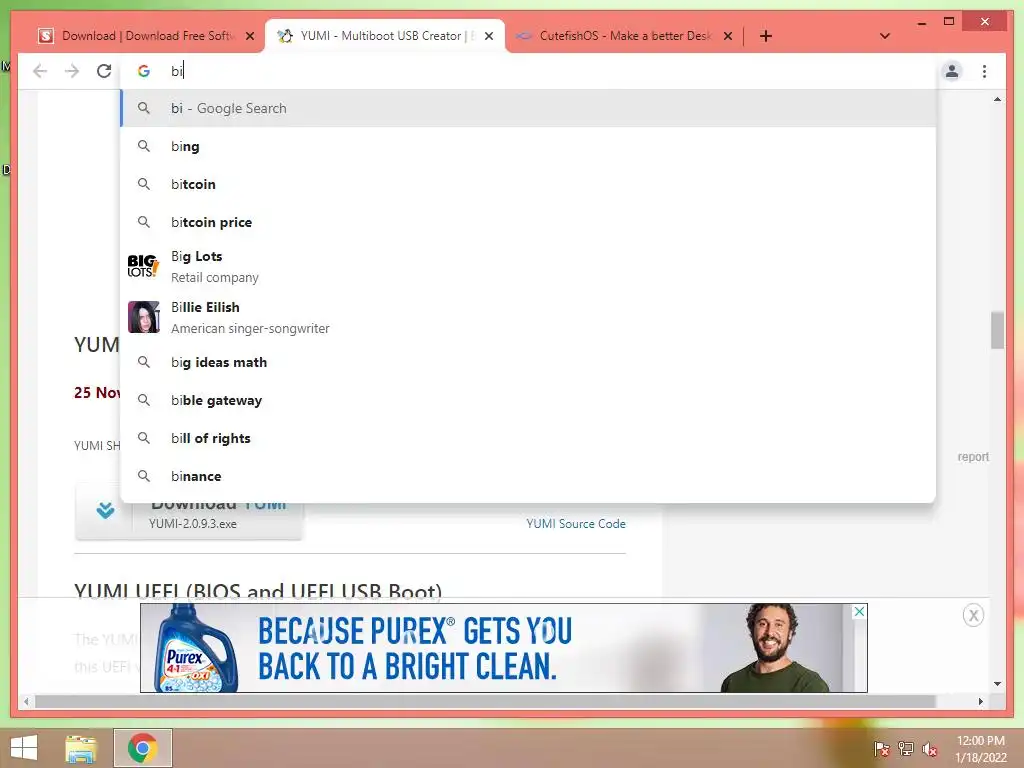
Task: Click the magnifier icon beside "bing"
Action: coord(144,146)
